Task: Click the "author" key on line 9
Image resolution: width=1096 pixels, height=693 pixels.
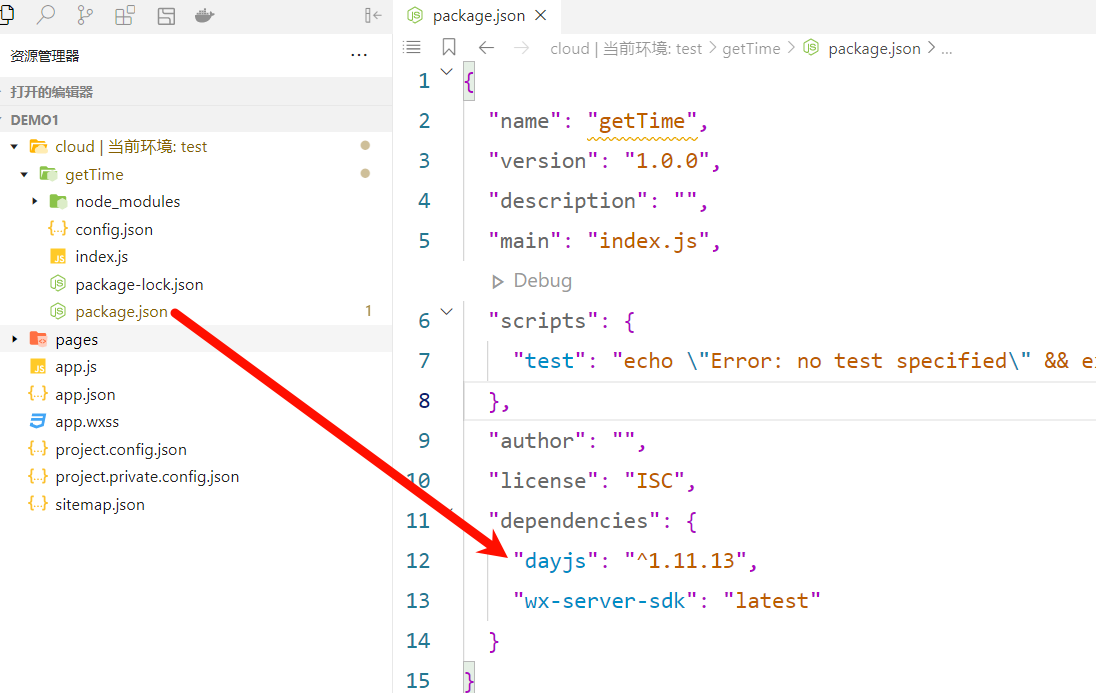Action: [537, 441]
